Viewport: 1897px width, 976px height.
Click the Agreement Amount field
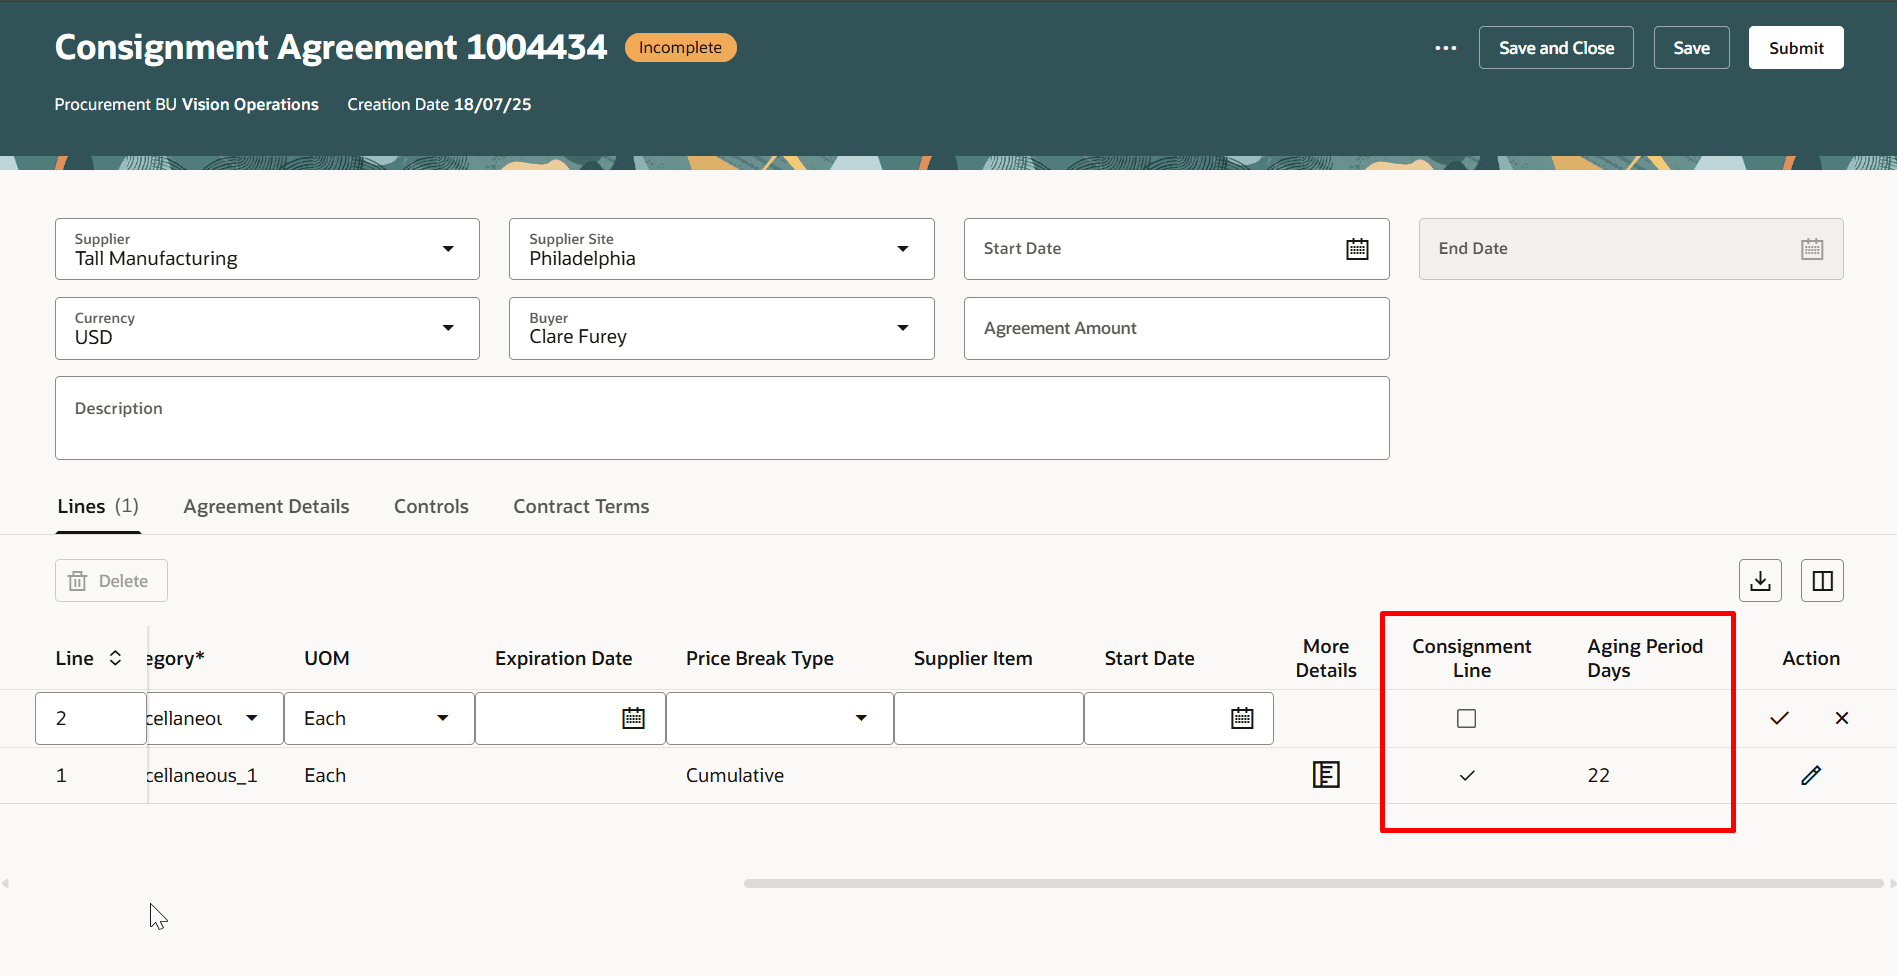pyautogui.click(x=1176, y=328)
